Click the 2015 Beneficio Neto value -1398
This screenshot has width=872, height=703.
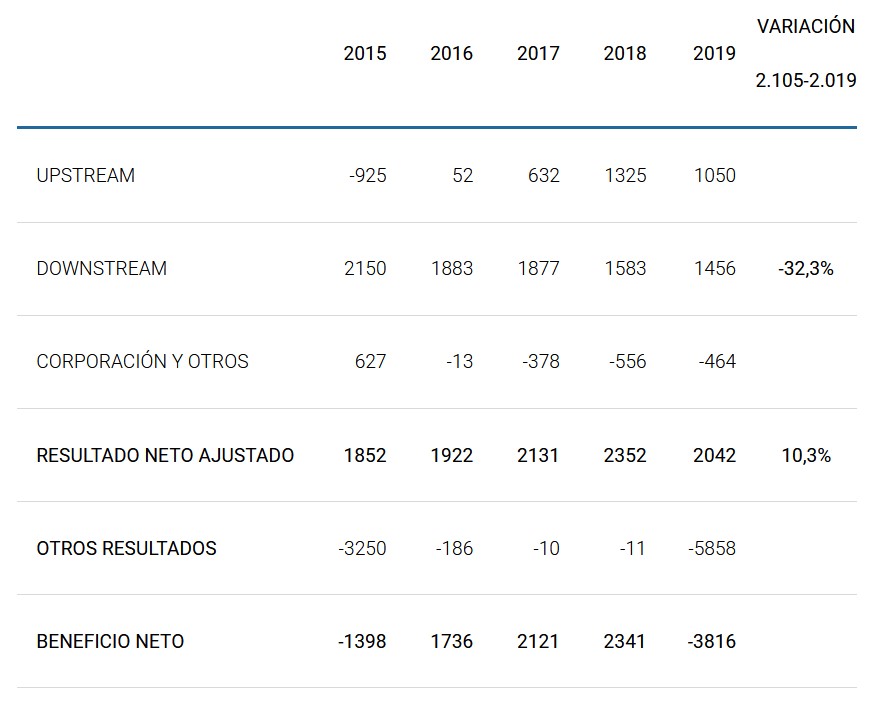362,642
